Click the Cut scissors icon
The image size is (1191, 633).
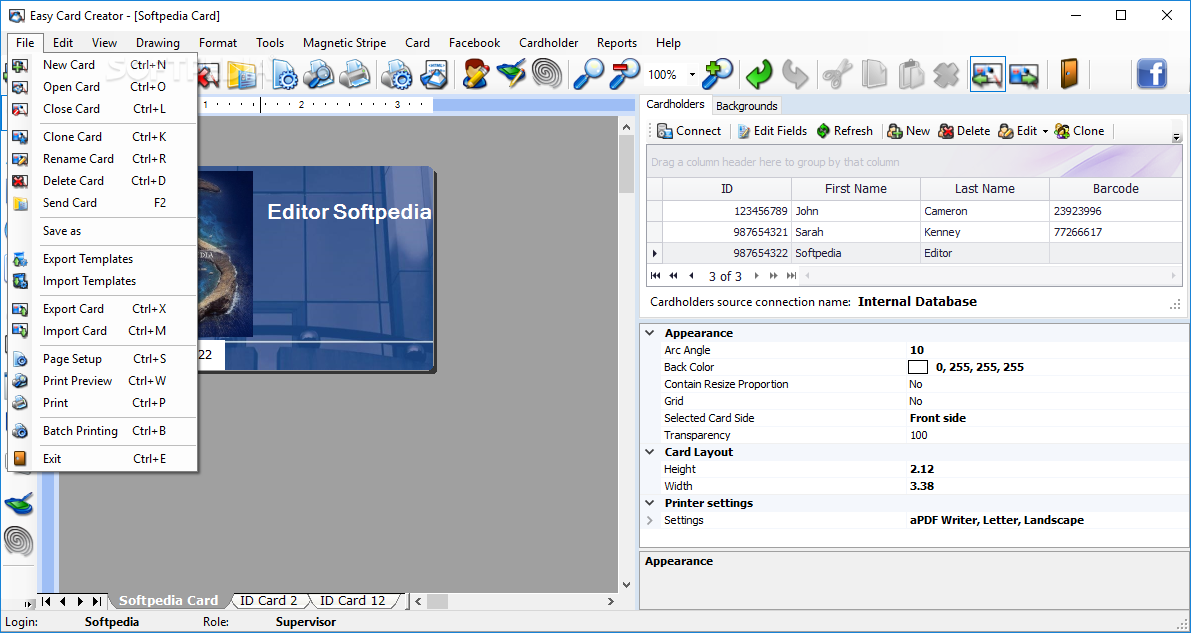837,74
